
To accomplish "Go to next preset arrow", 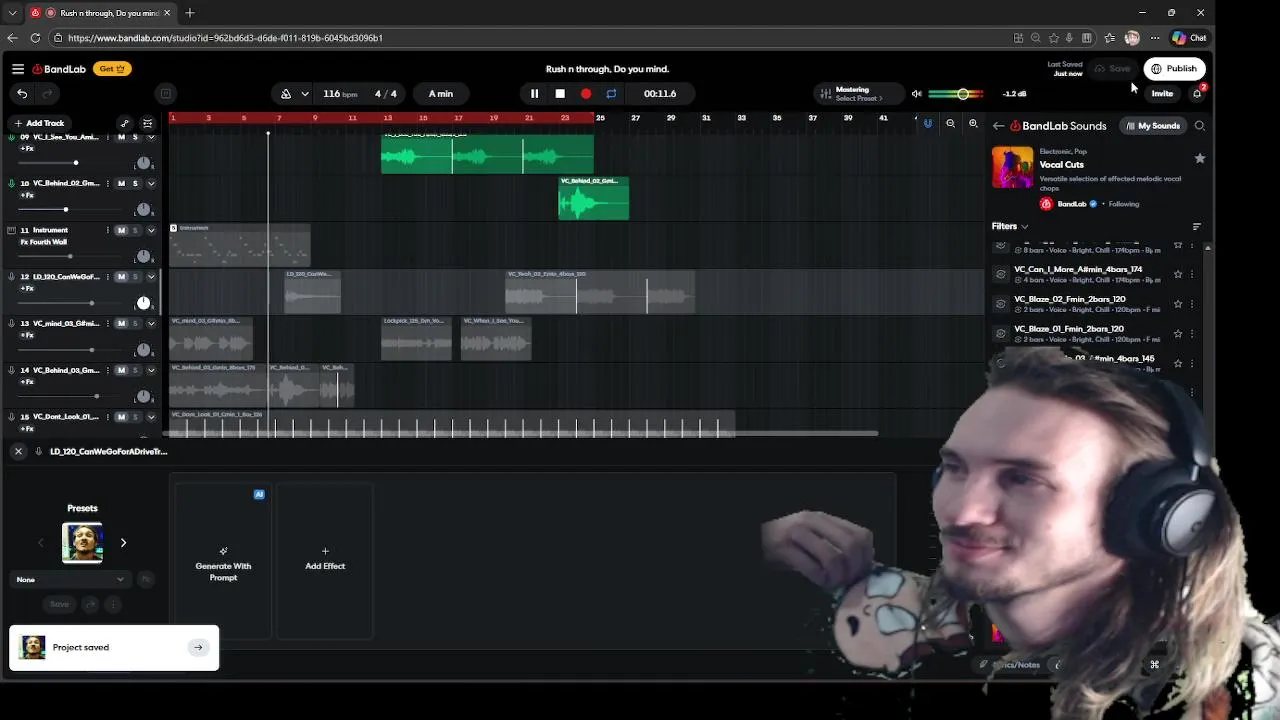I will 123,543.
